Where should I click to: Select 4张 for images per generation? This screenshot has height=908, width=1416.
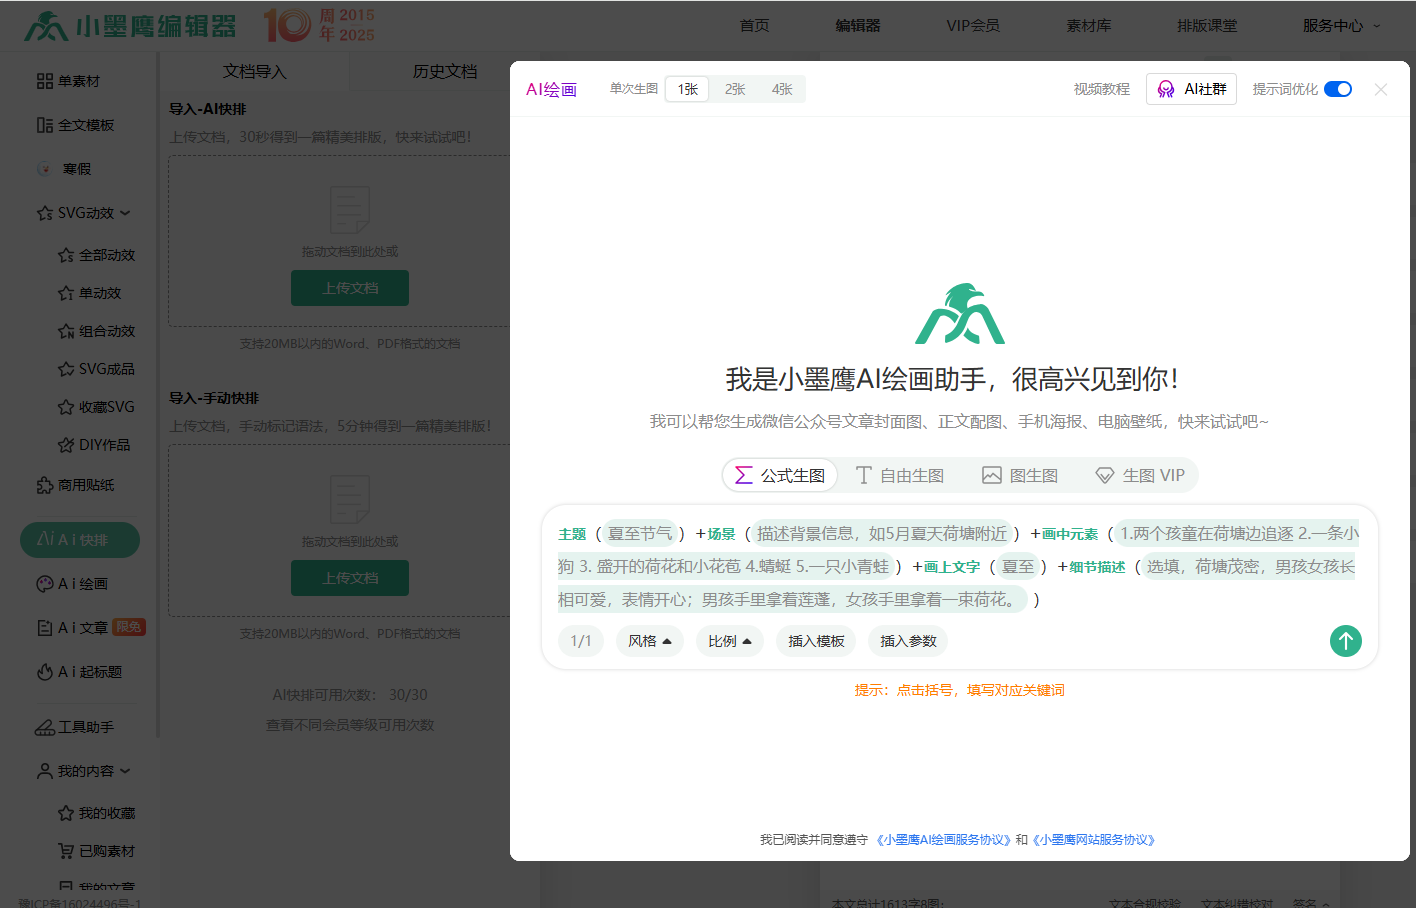(x=782, y=88)
